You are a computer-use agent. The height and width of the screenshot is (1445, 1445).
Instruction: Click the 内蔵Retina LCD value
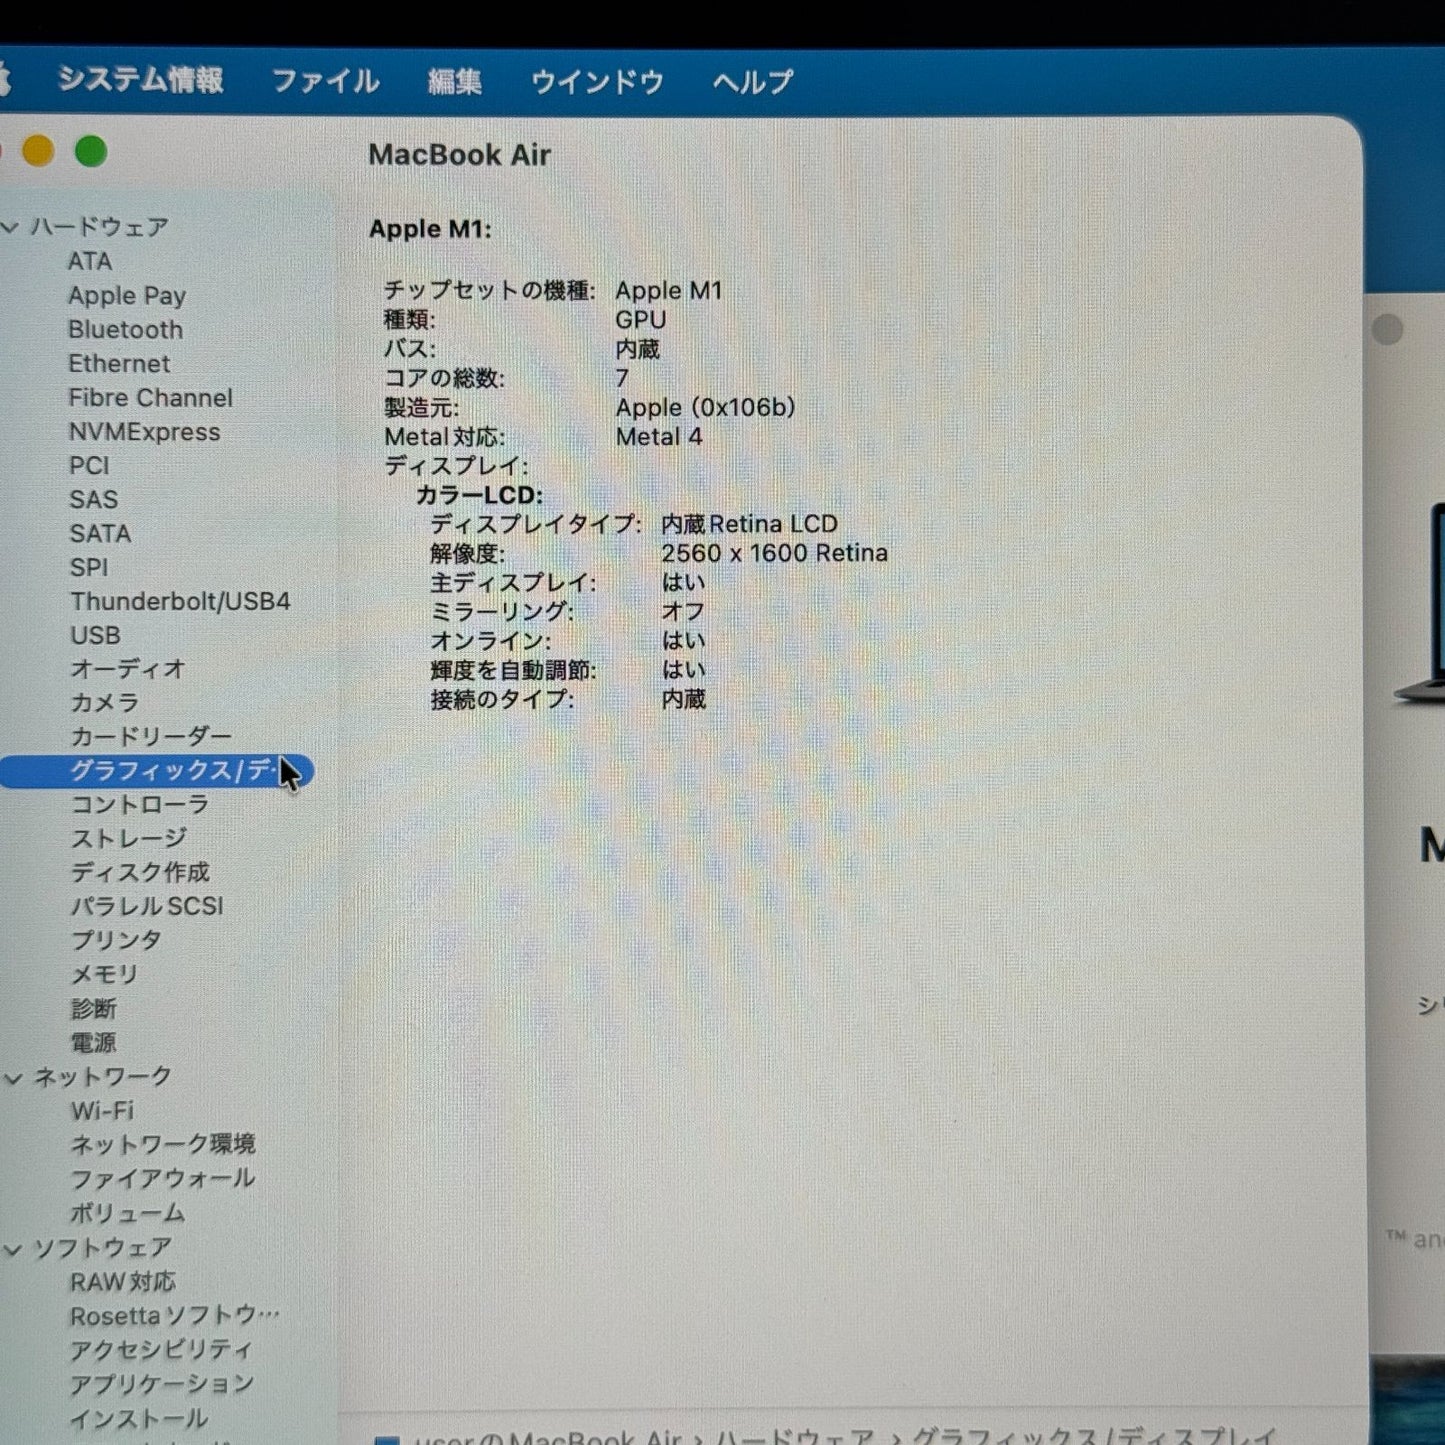click(749, 524)
